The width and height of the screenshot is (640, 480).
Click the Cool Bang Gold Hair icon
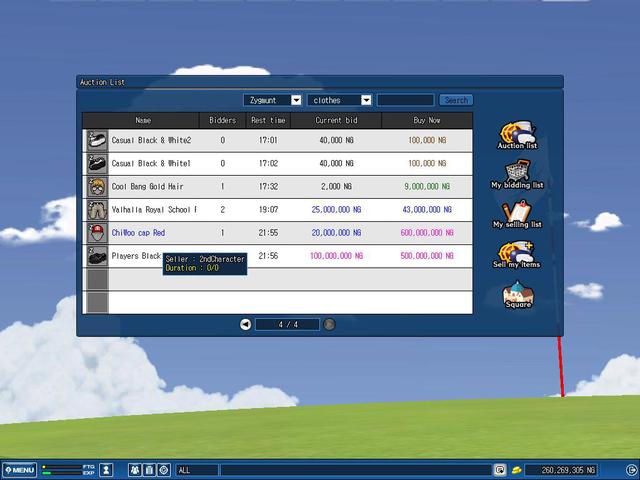coord(96,187)
